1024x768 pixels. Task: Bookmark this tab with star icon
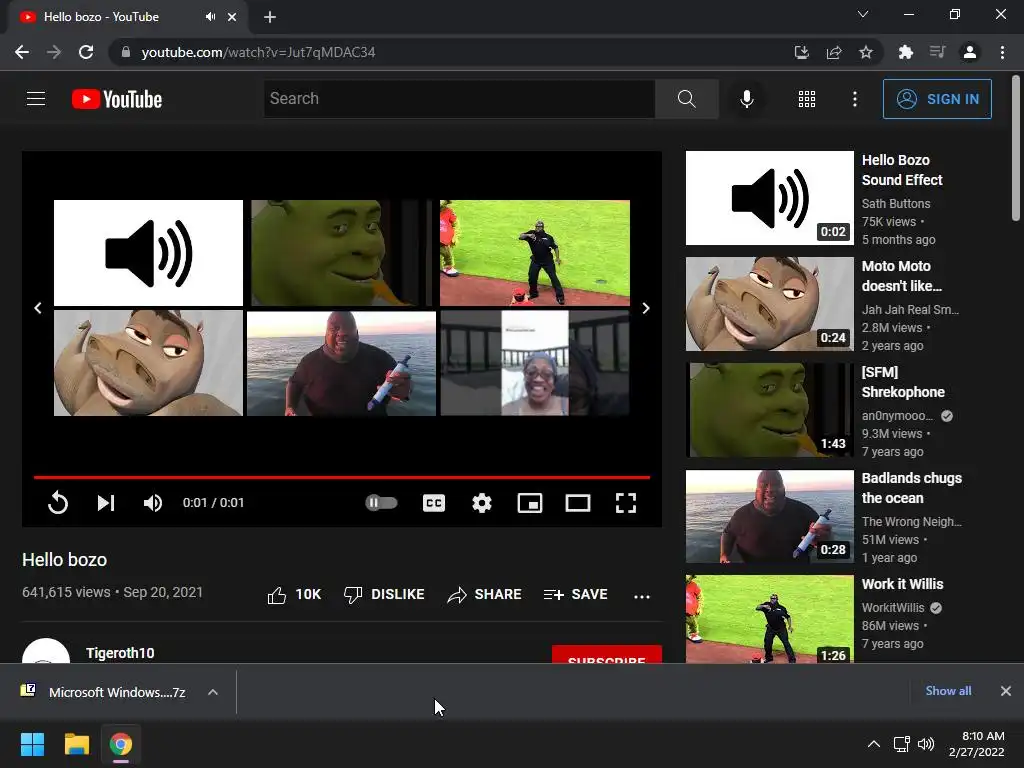866,52
